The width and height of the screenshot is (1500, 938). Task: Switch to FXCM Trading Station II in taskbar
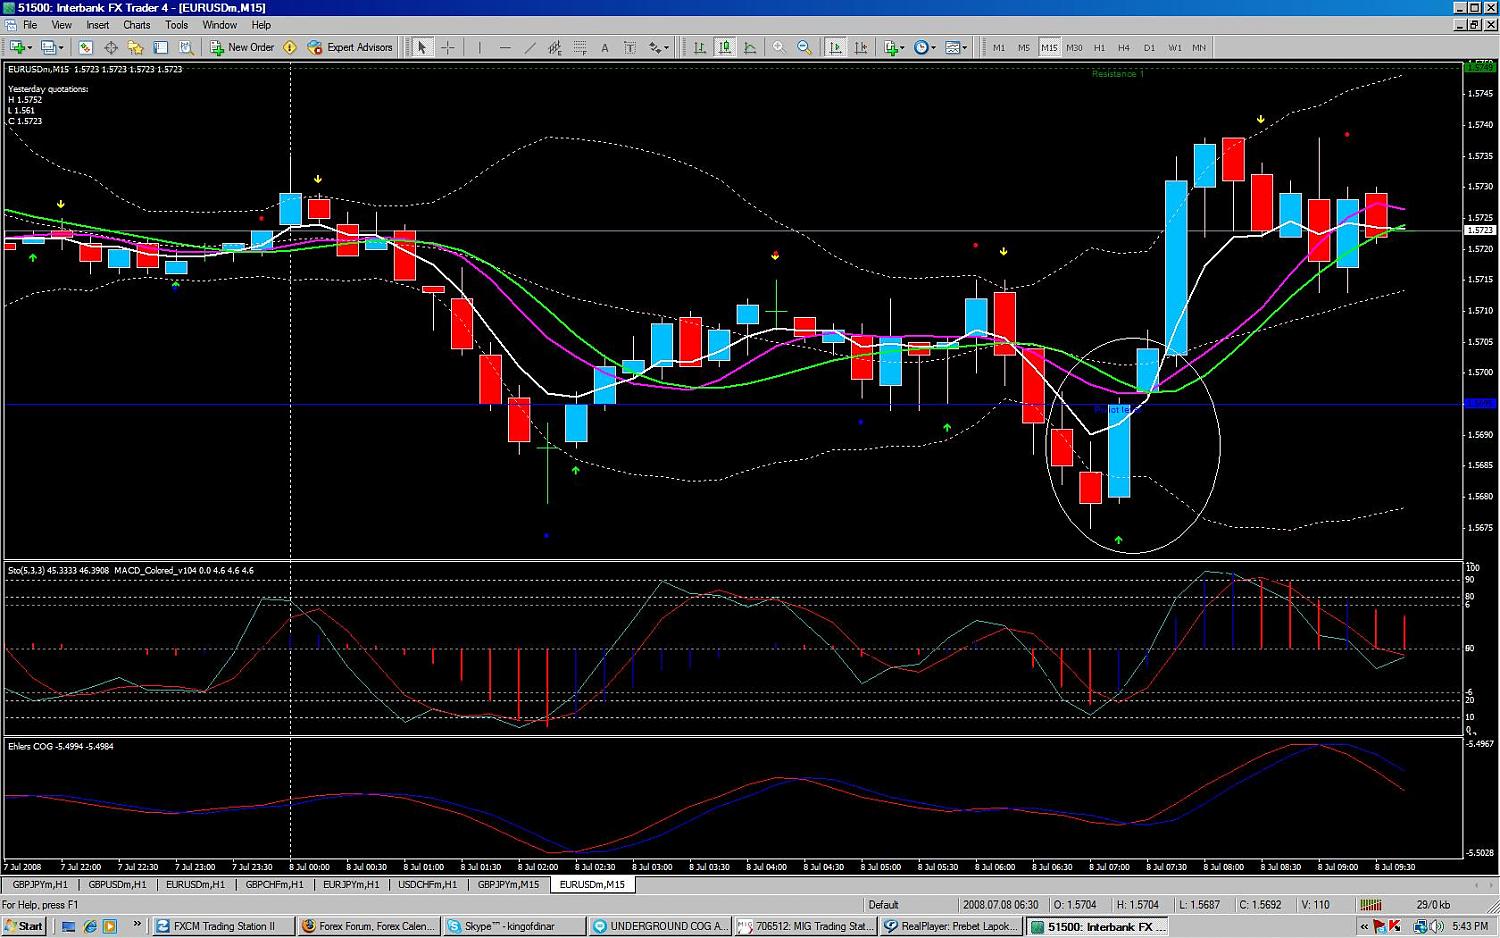[224, 927]
